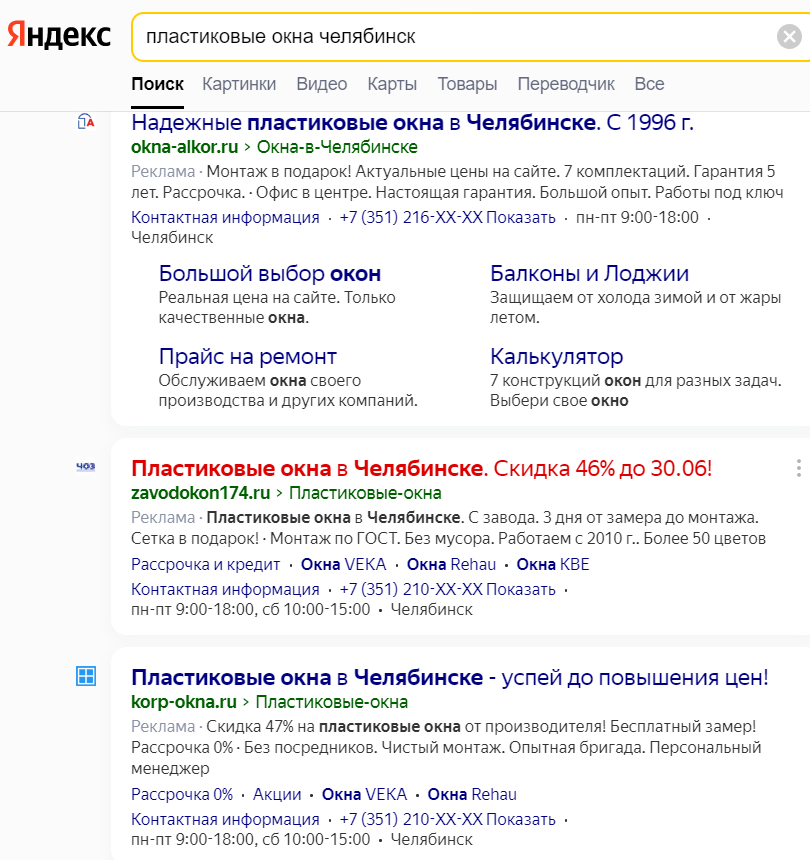
Task: Open the 'Рассрочка 0%' quick link
Action: point(182,794)
